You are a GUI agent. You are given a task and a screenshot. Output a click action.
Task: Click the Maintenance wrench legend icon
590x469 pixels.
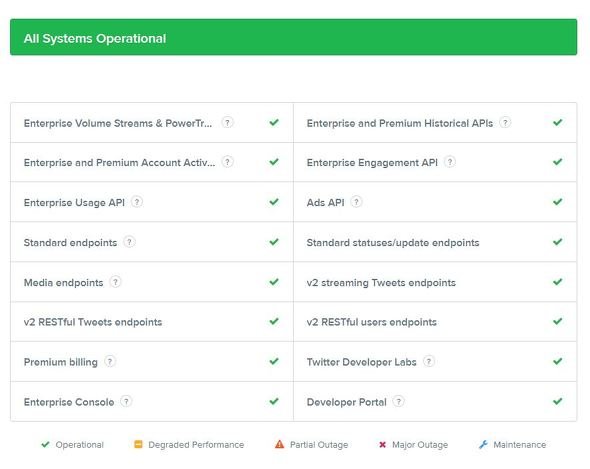483,445
